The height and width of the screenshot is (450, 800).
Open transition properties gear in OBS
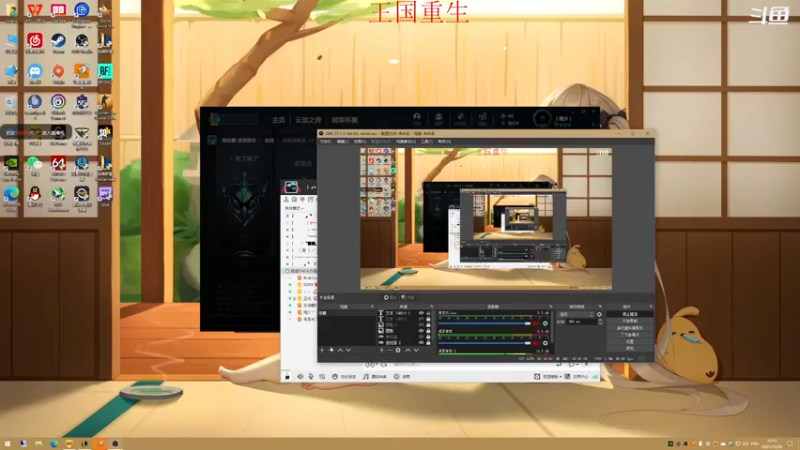tap(599, 314)
